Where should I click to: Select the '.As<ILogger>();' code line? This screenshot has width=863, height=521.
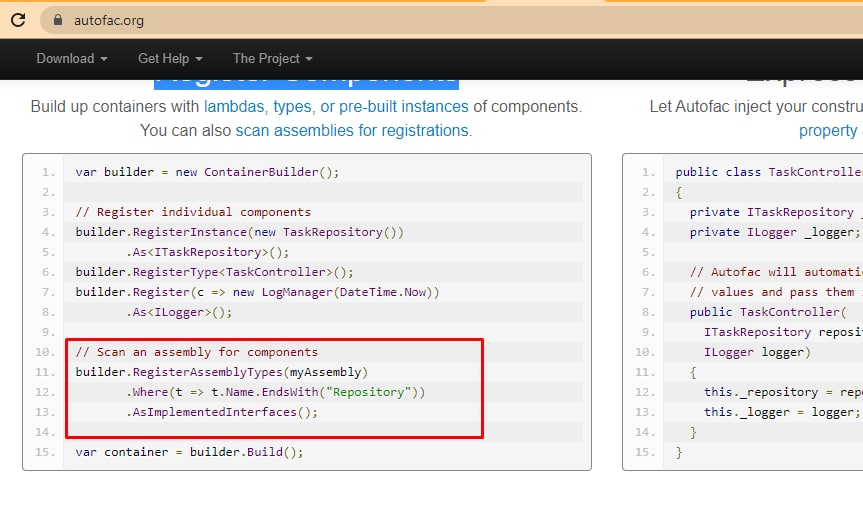point(179,312)
